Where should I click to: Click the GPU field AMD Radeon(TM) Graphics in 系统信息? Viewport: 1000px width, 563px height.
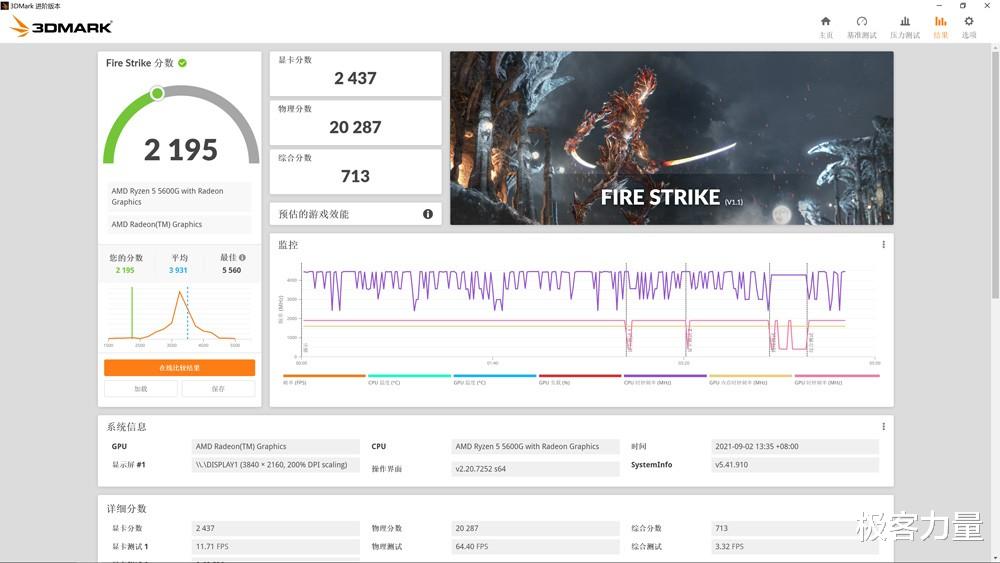coord(276,446)
